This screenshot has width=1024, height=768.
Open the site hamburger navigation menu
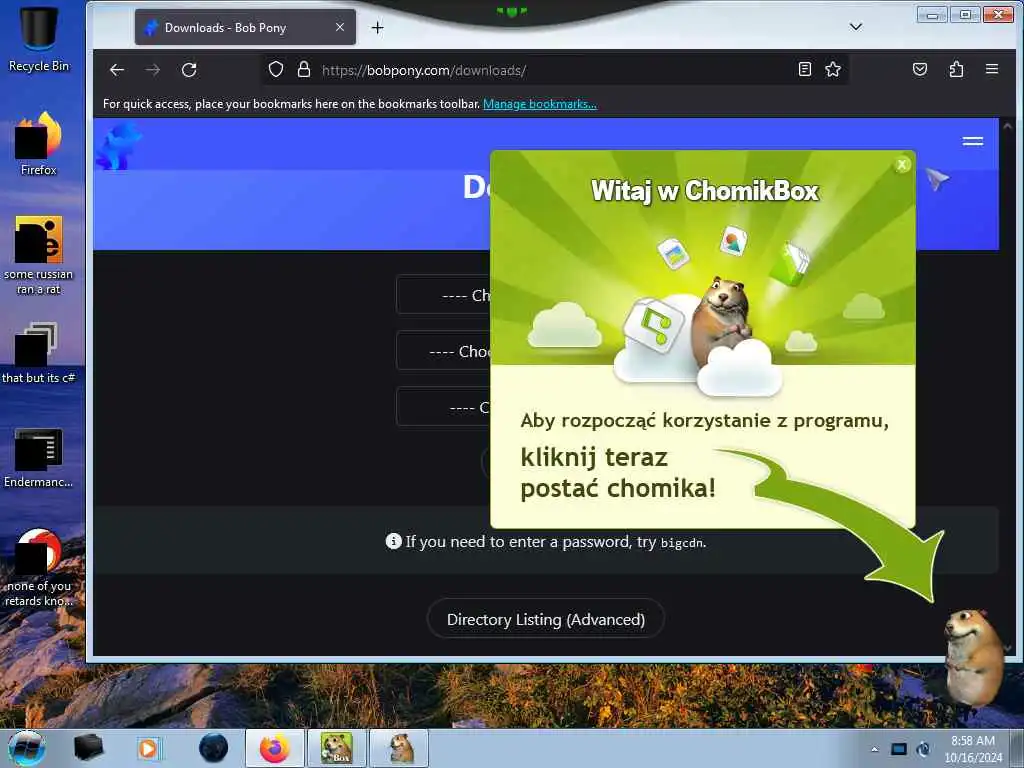[x=972, y=141]
